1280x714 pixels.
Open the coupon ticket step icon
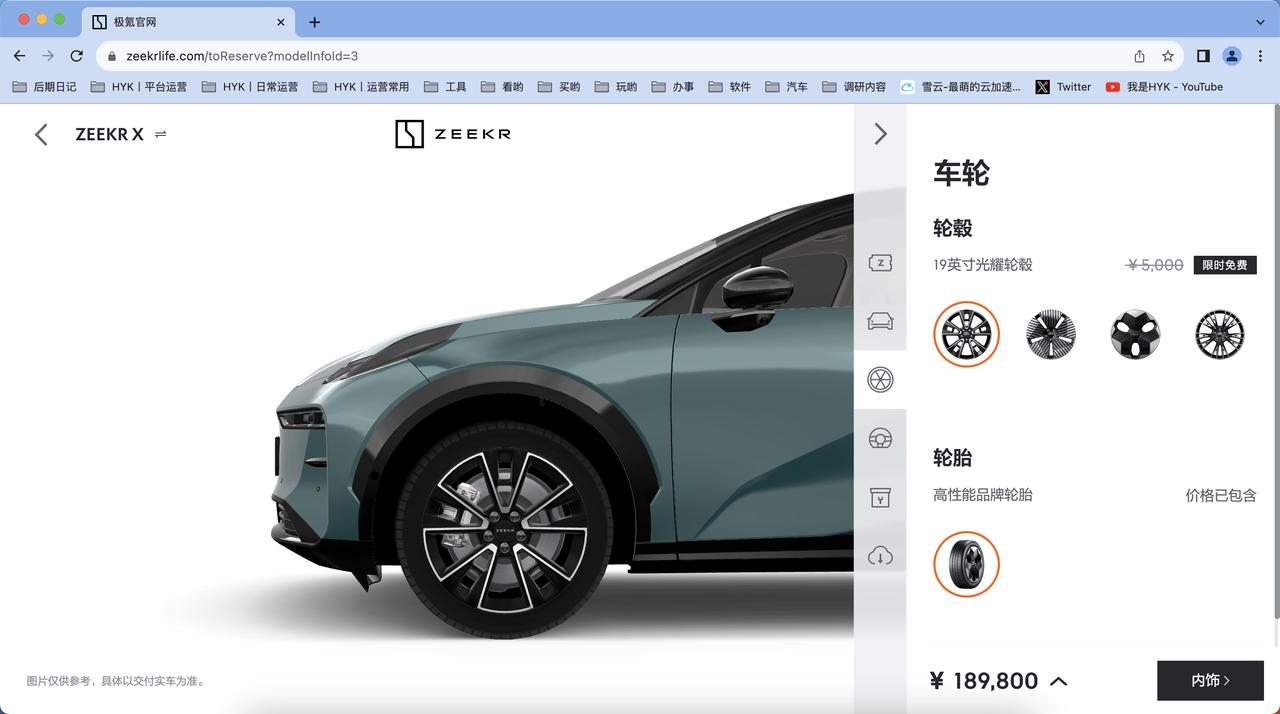click(x=880, y=263)
